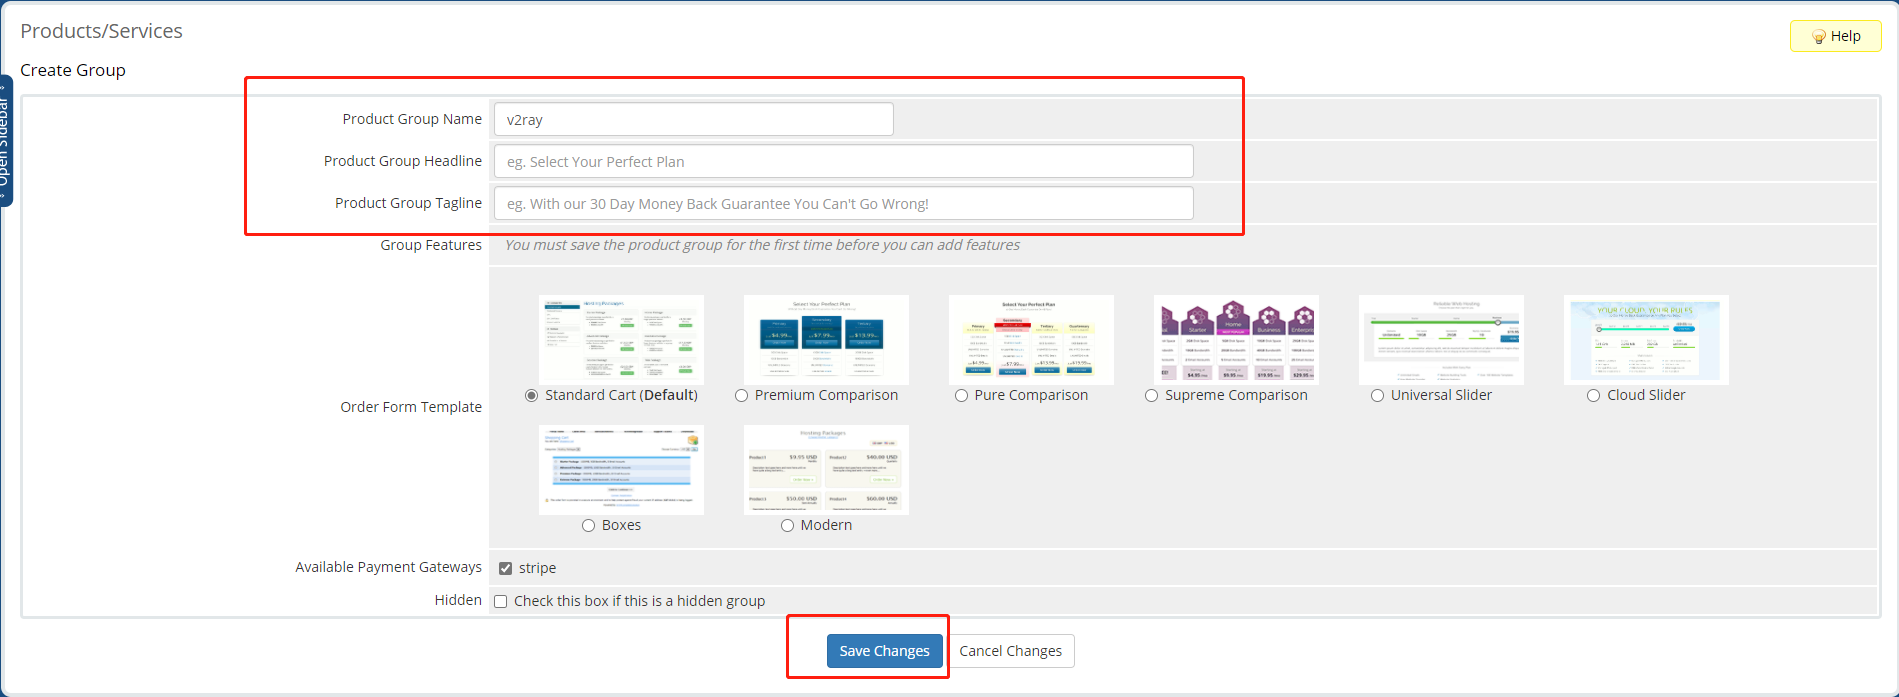Click the Universal Slider template preview
1899x697 pixels.
point(1441,340)
